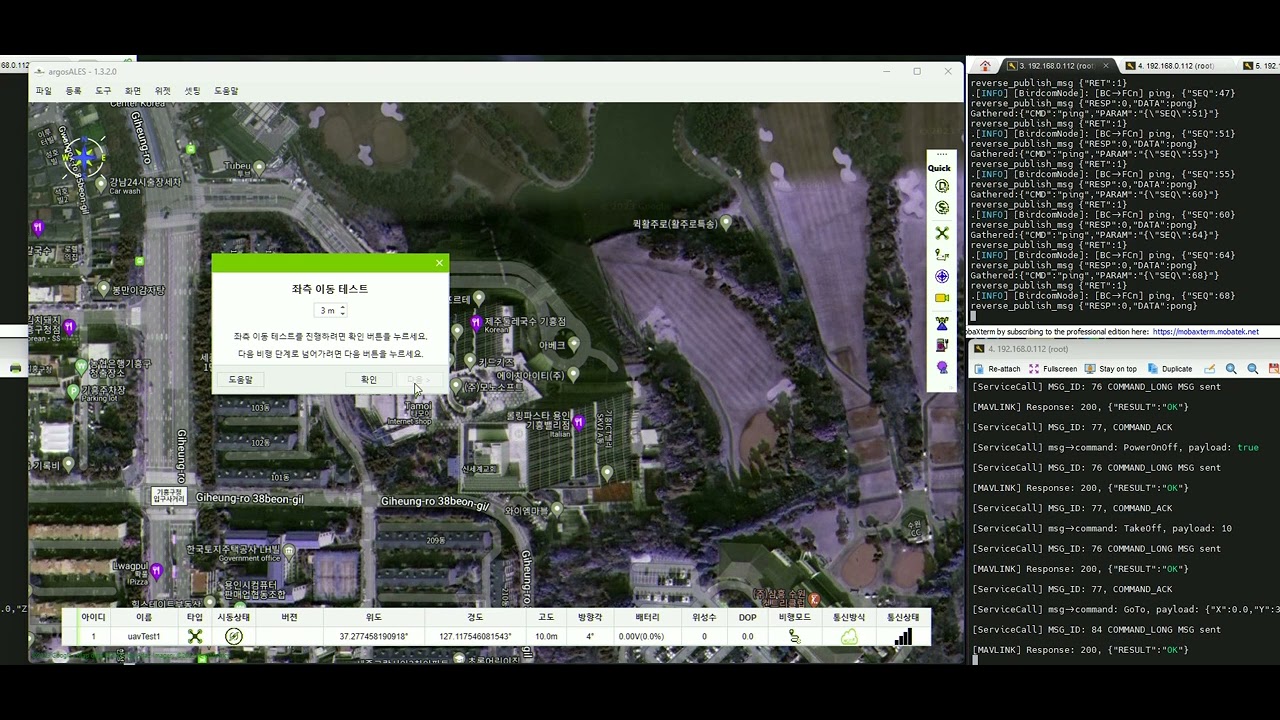Click the first magnifier zoom icon in MobaXterm

1231,369
